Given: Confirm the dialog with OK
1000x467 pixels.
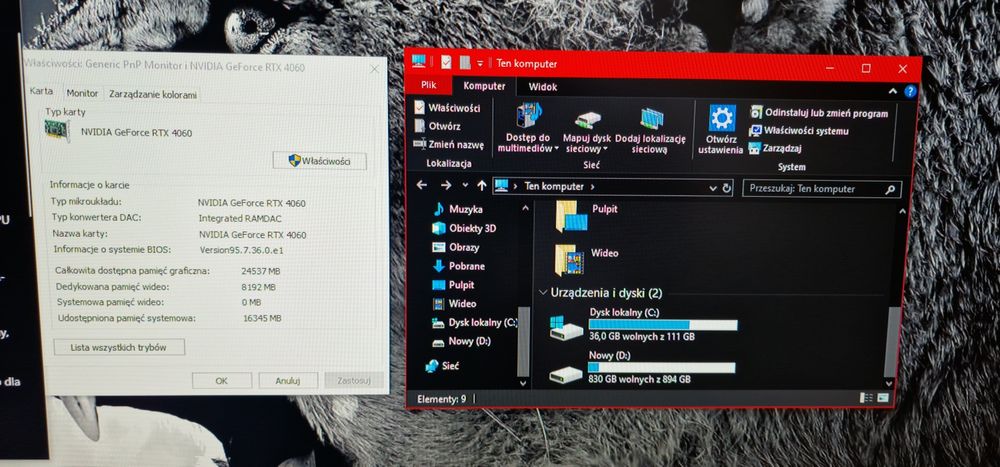Looking at the screenshot, I should pos(221,381).
